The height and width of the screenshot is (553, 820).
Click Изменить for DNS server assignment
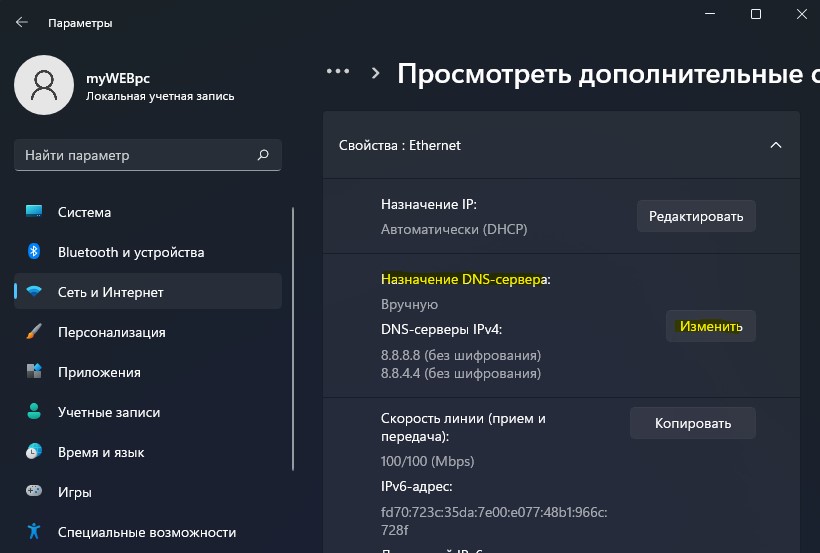pos(711,326)
